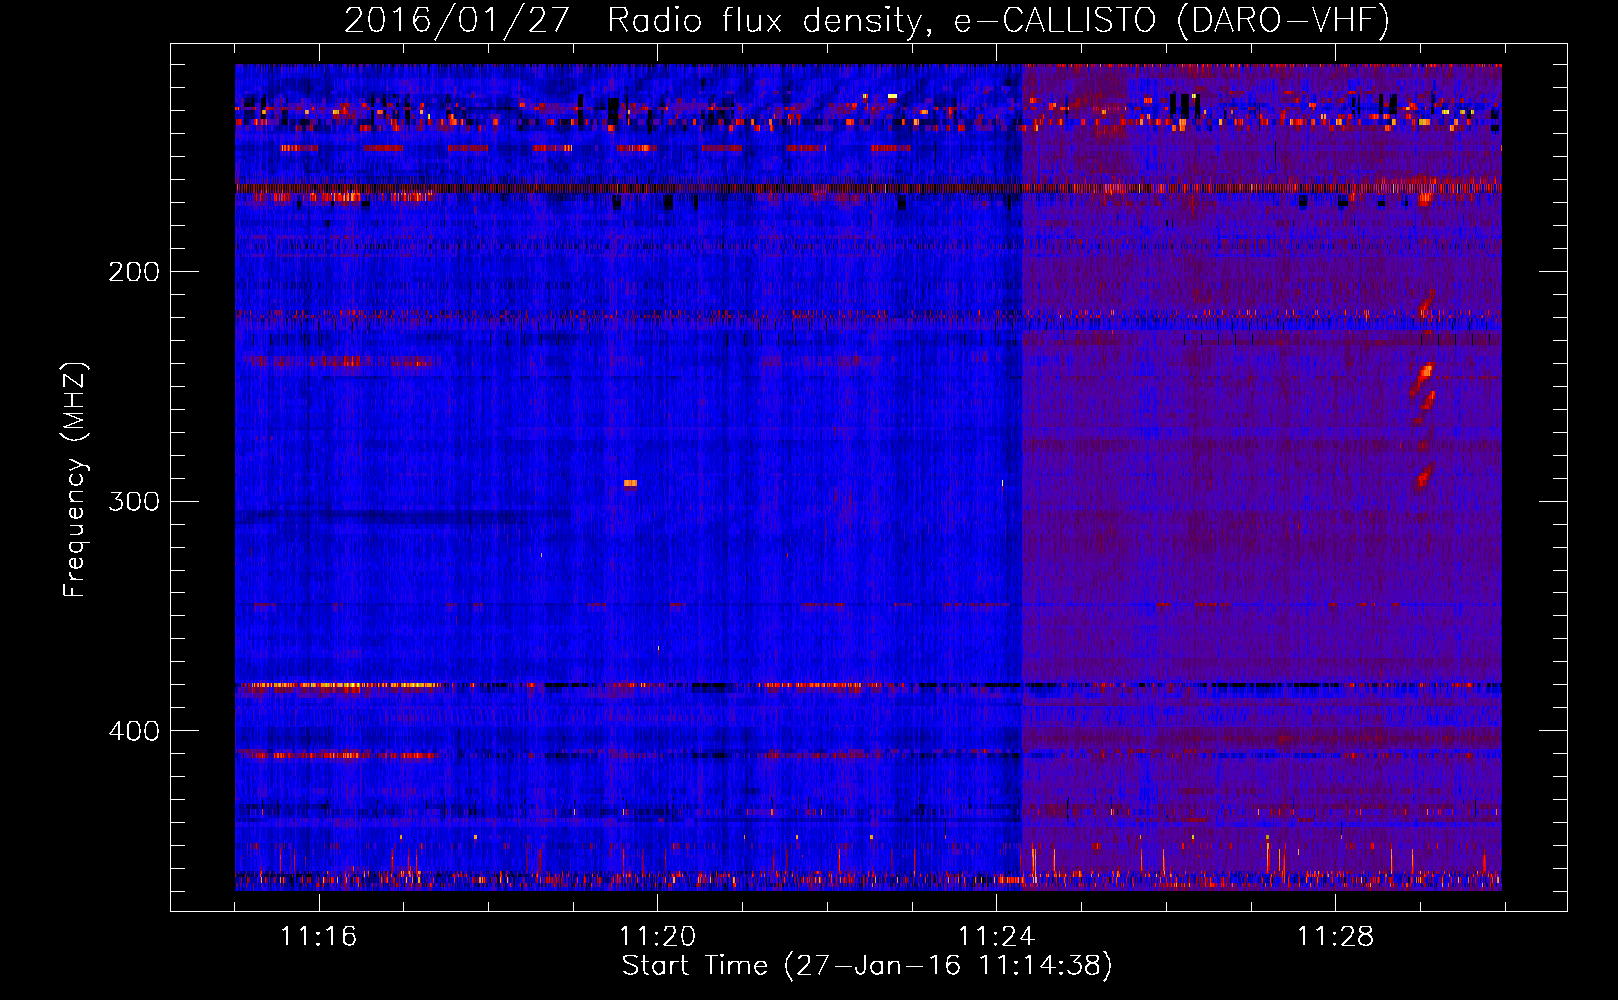Click the 300 frequency tick label
This screenshot has width=1618, height=1000.
pos(134,501)
